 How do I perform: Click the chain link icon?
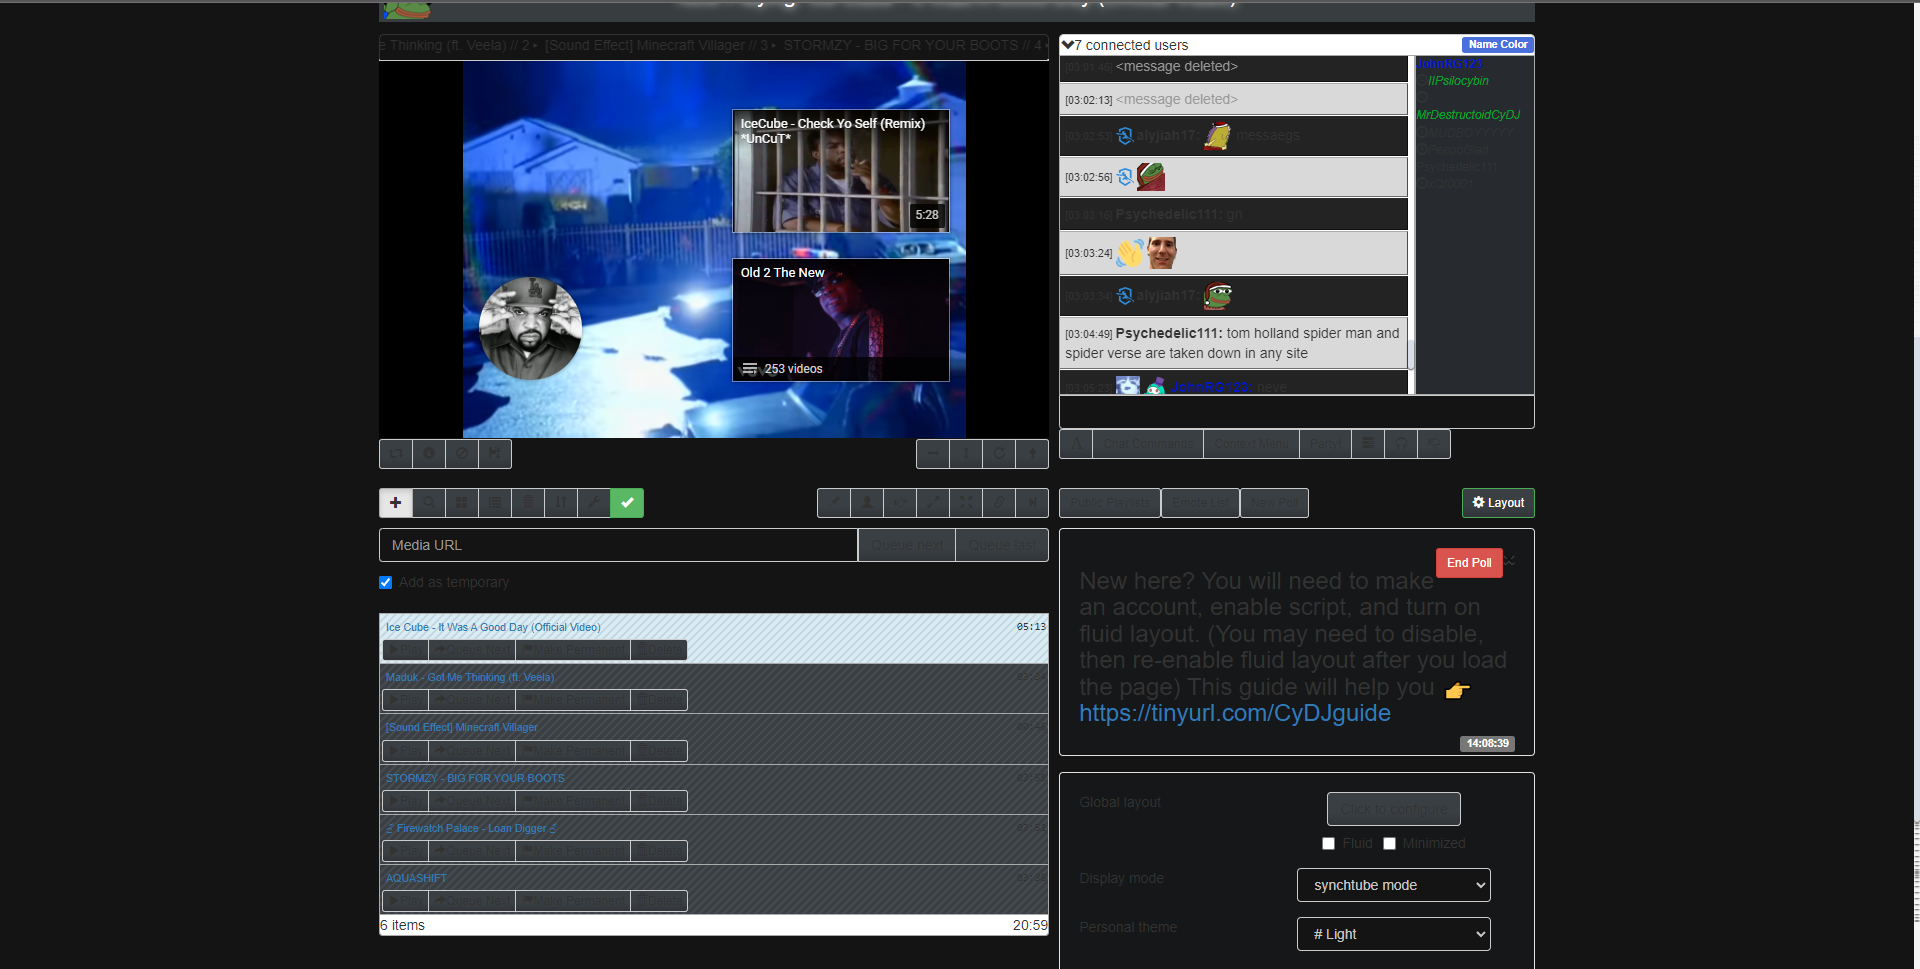click(x=999, y=503)
